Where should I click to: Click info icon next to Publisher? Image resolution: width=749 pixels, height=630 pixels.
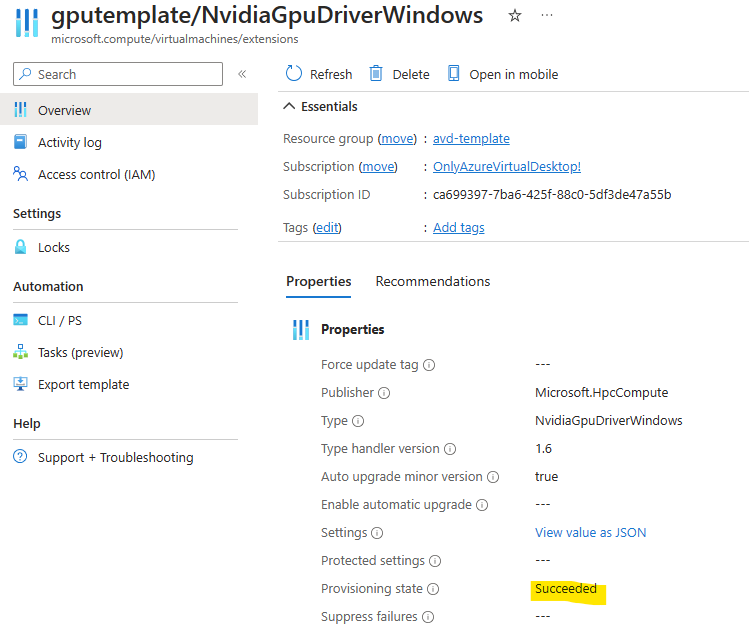click(384, 393)
